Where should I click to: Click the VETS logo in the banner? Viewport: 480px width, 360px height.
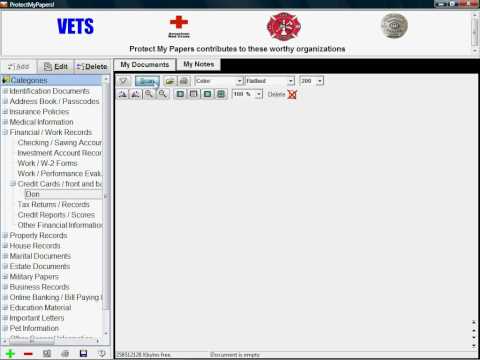[75, 26]
